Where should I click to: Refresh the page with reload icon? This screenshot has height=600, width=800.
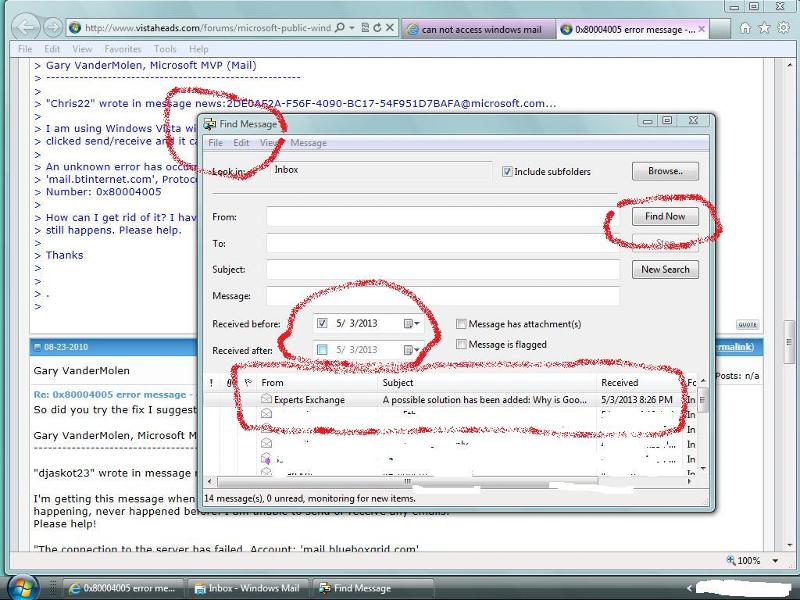377,28
